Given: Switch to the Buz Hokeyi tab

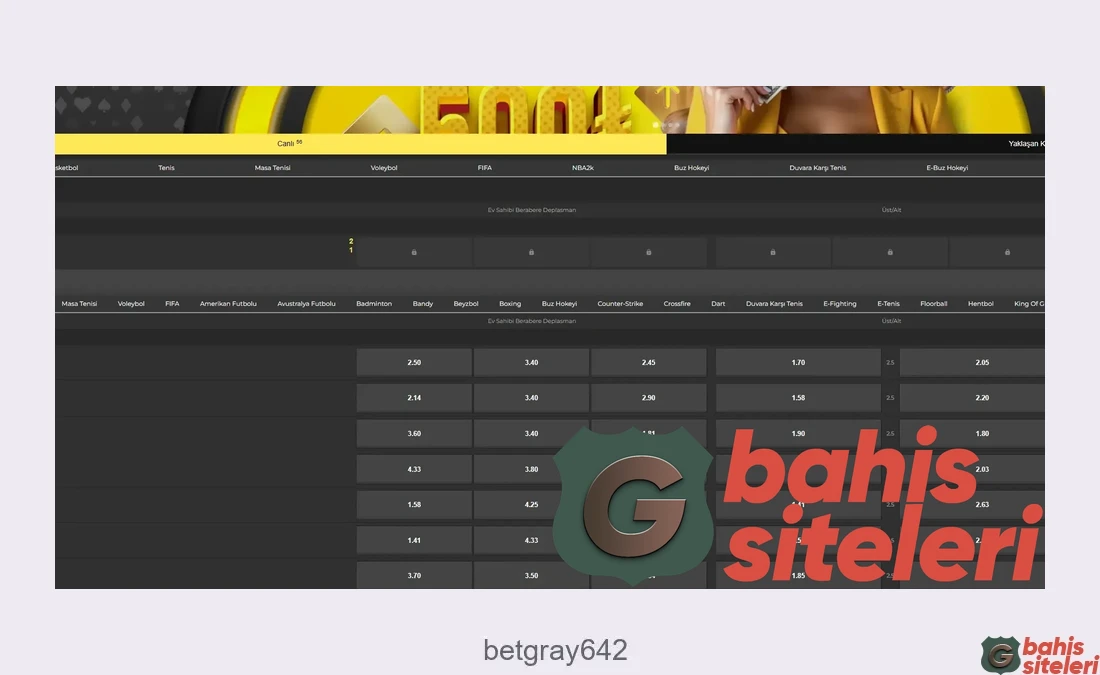Looking at the screenshot, I should pyautogui.click(x=691, y=167).
